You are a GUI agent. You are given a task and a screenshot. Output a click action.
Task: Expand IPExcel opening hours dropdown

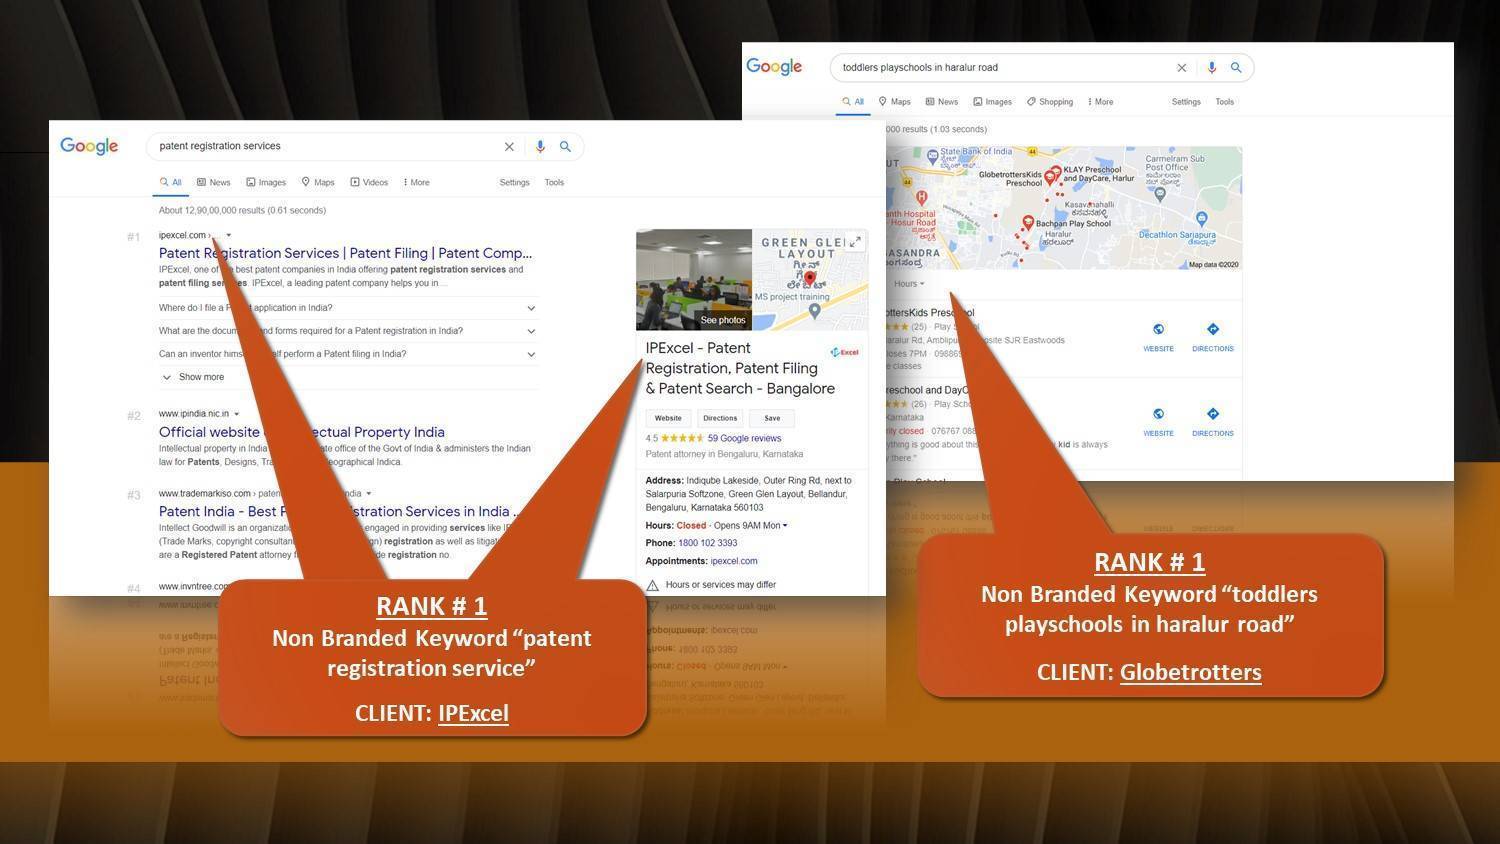click(x=785, y=525)
